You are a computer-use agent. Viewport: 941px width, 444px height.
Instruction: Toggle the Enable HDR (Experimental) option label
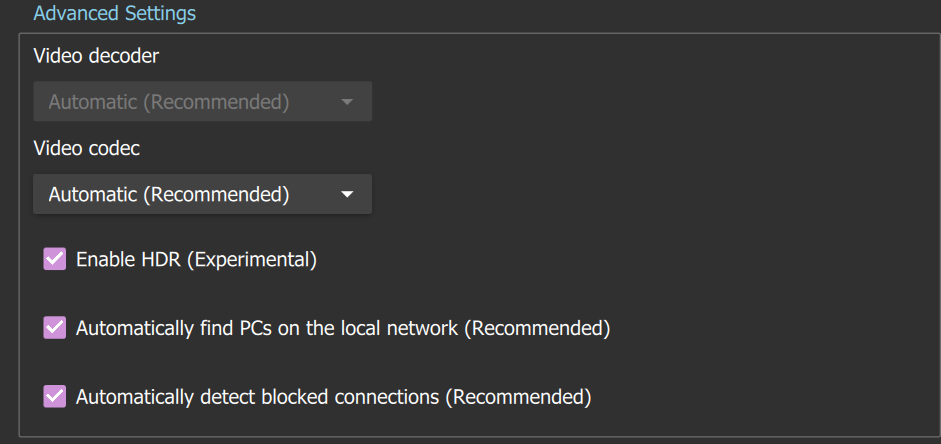click(x=196, y=260)
